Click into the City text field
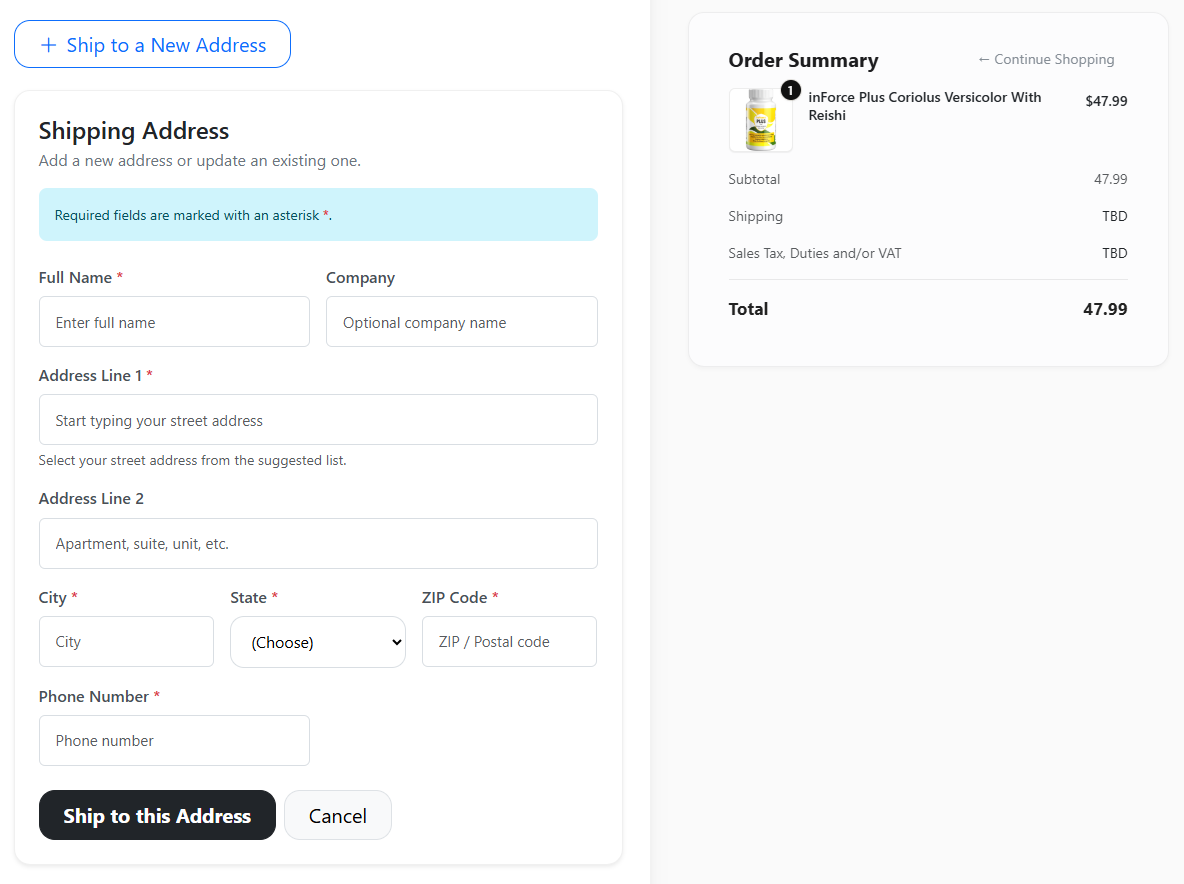Screen dimensions: 1184x884 pyautogui.click(x=126, y=642)
